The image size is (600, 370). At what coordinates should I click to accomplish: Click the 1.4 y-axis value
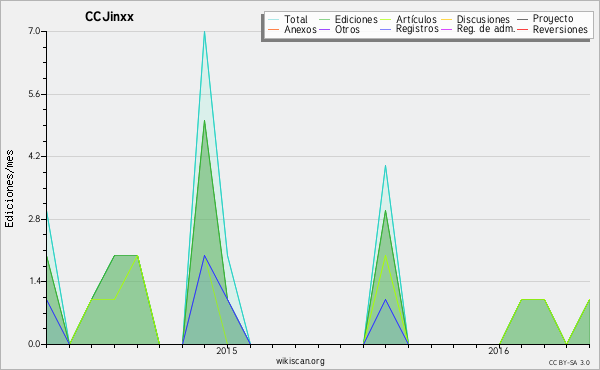click(34, 282)
